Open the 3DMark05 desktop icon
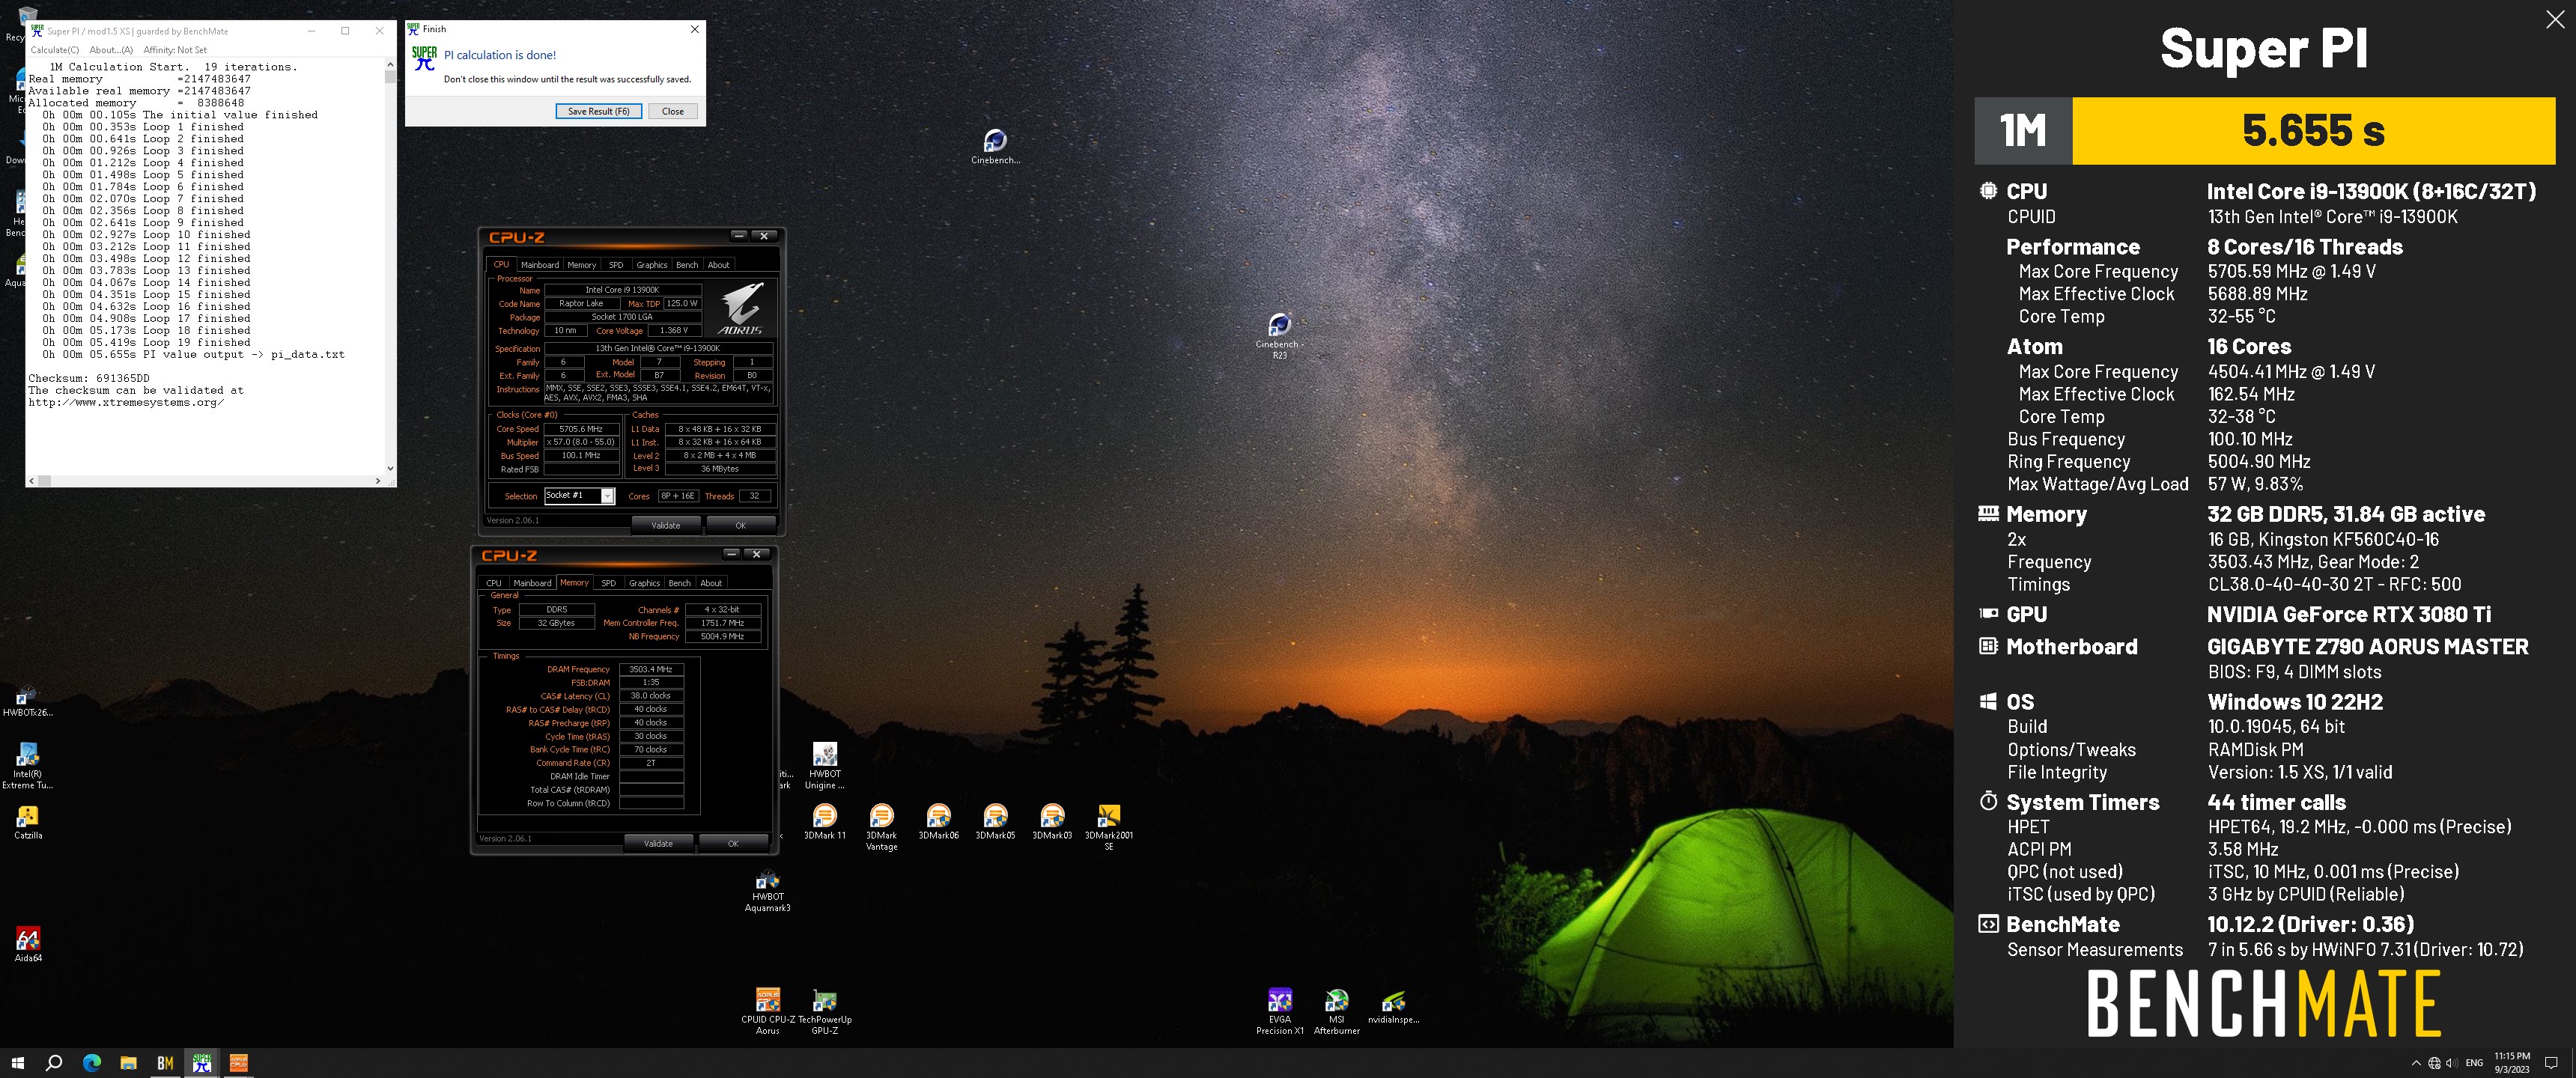Screen dimensions: 2576x1078 [995, 823]
